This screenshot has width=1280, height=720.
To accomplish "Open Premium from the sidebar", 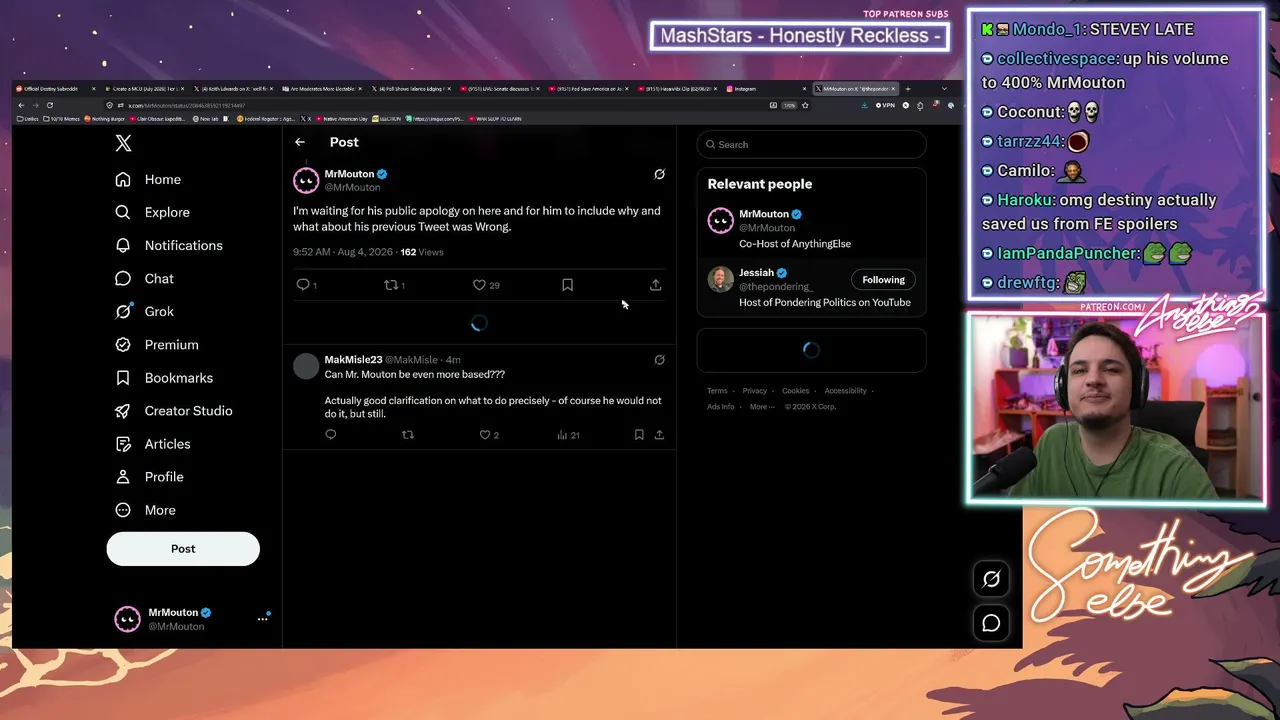I will [x=156, y=344].
